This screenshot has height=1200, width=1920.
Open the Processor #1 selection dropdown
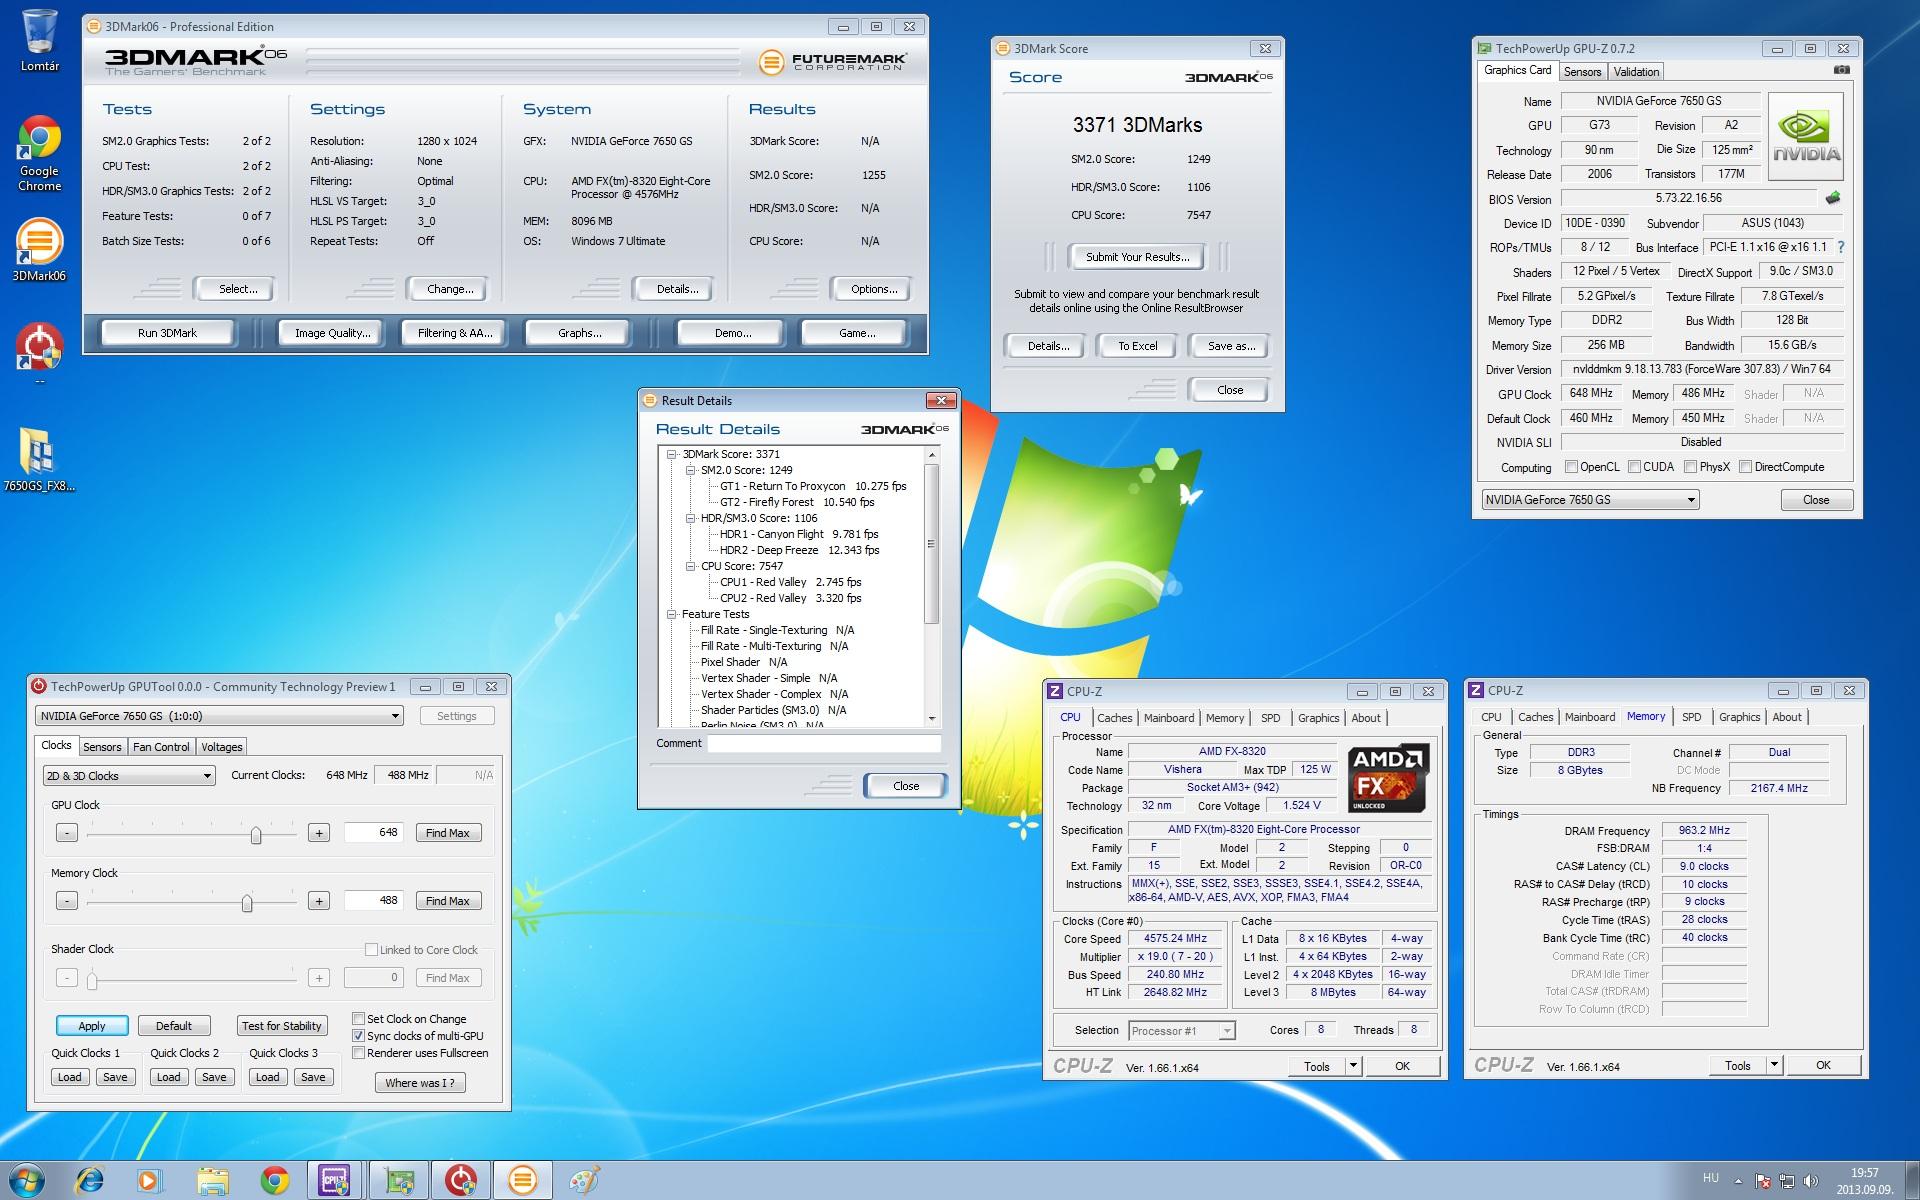tap(1182, 1031)
